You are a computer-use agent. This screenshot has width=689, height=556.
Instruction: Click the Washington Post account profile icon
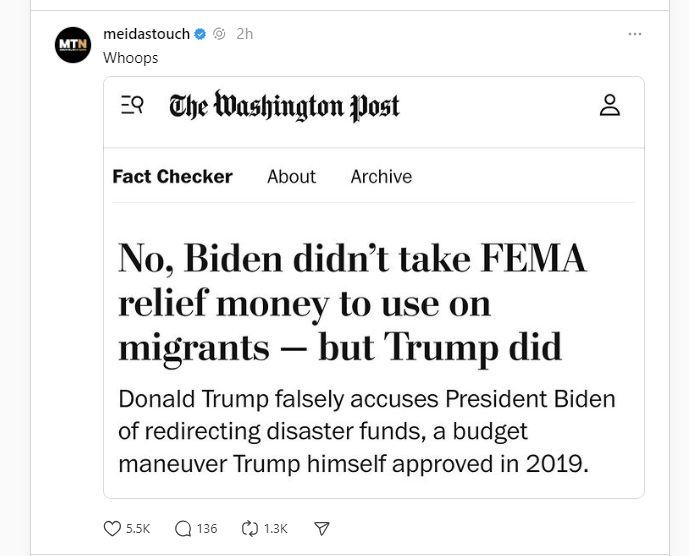pos(610,105)
